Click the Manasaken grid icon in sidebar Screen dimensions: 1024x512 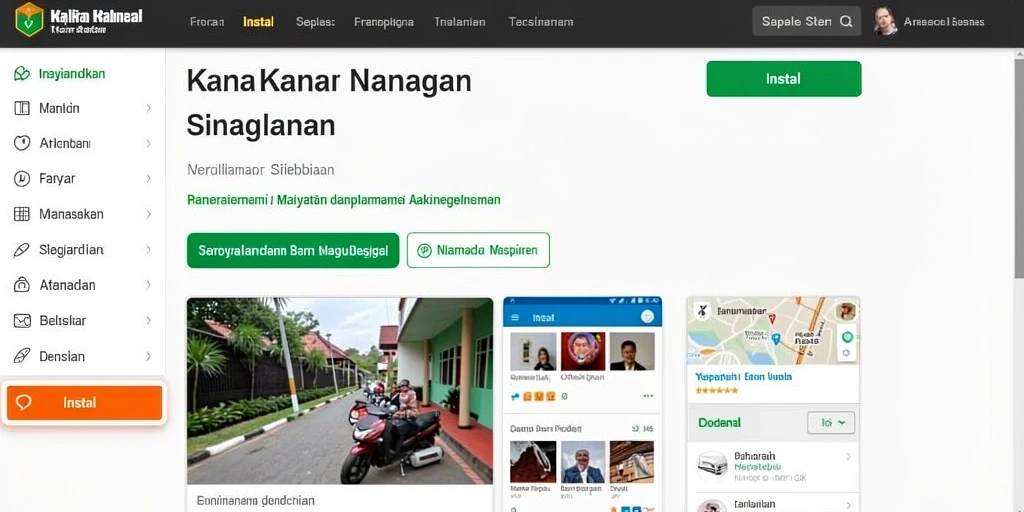pos(22,214)
